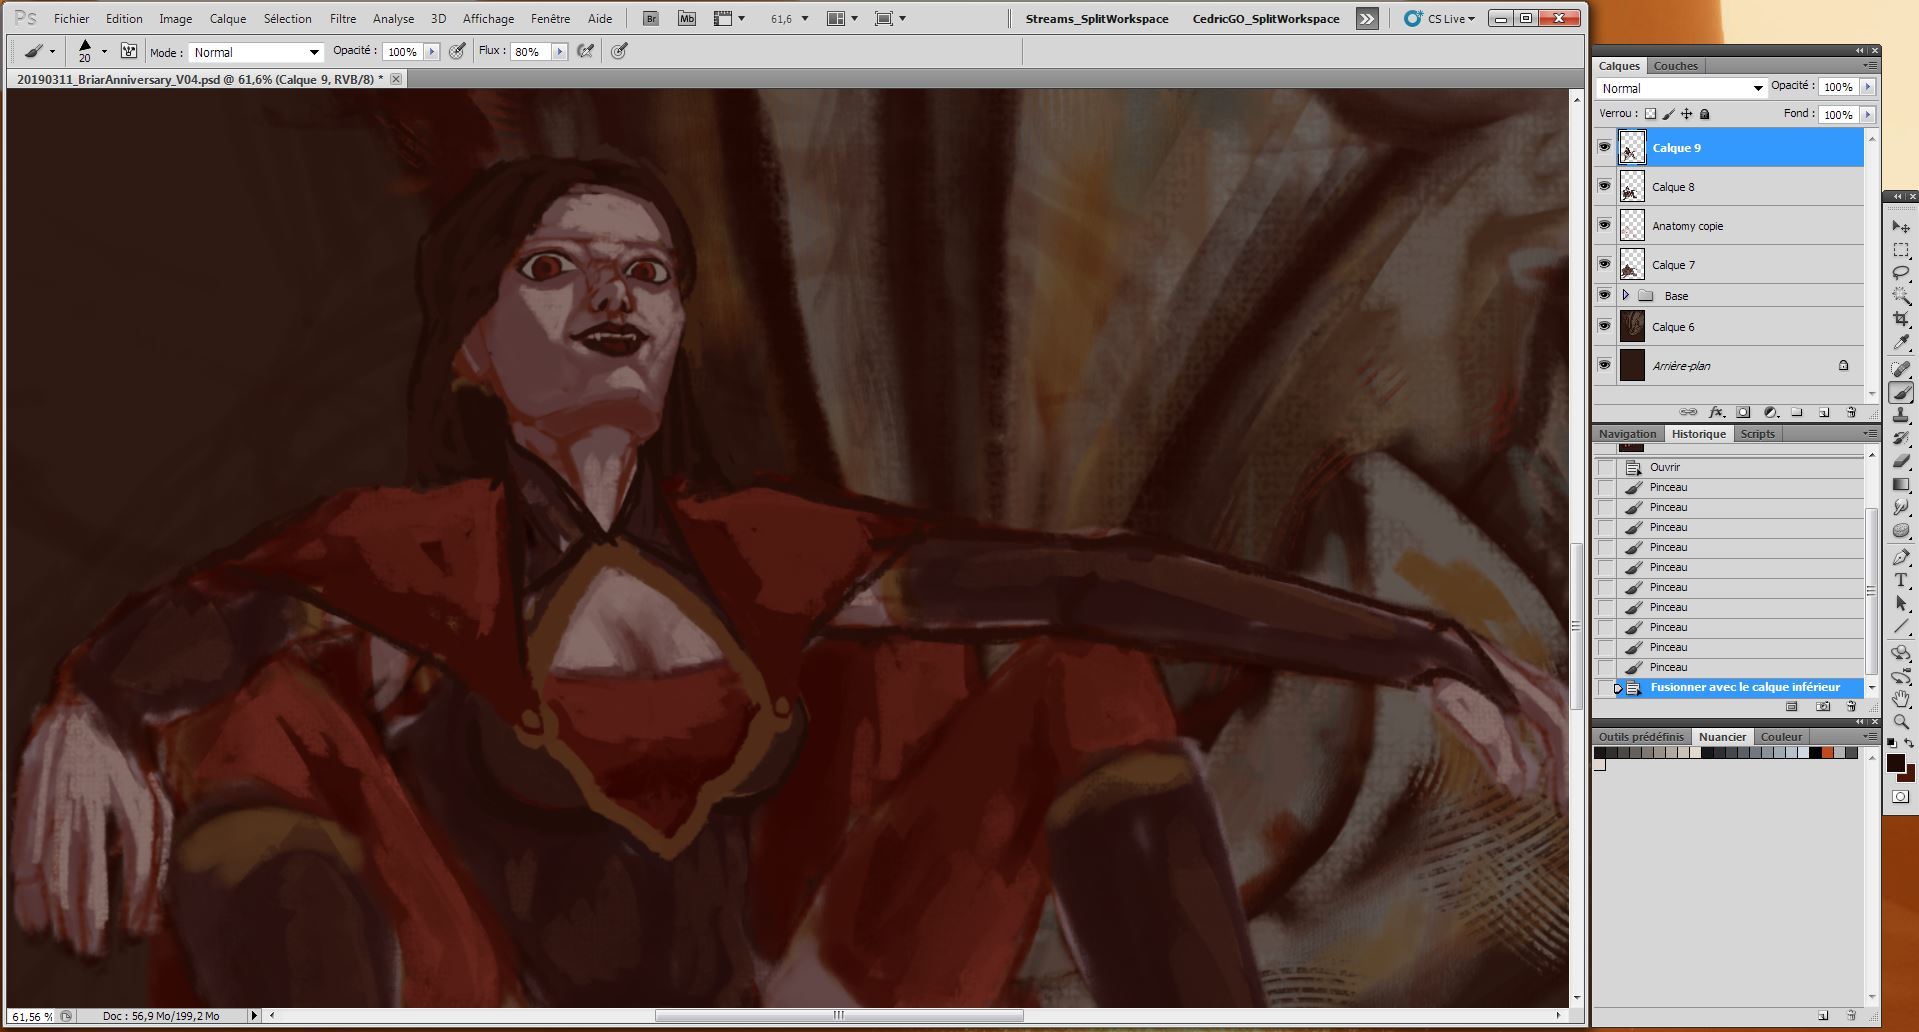Click the Streams_SplitWorkspace workspace button
Image resolution: width=1919 pixels, height=1032 pixels.
click(1096, 19)
